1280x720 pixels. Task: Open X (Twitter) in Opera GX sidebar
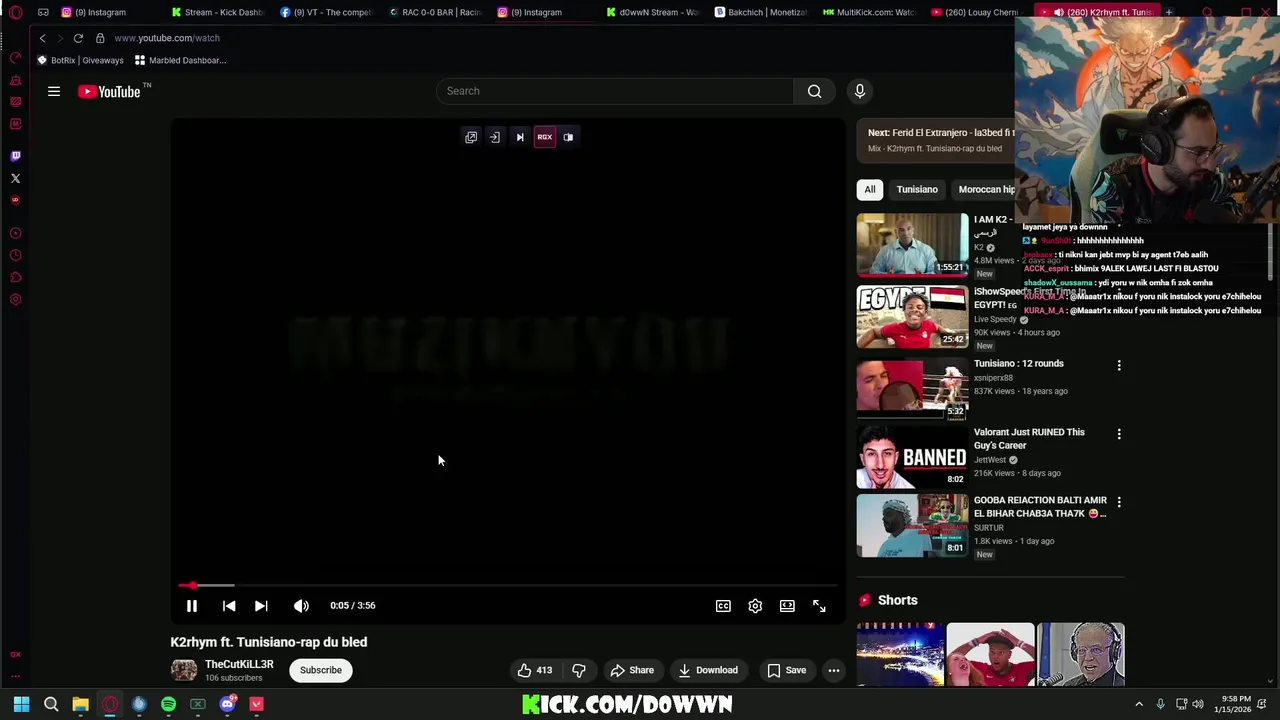[15, 178]
